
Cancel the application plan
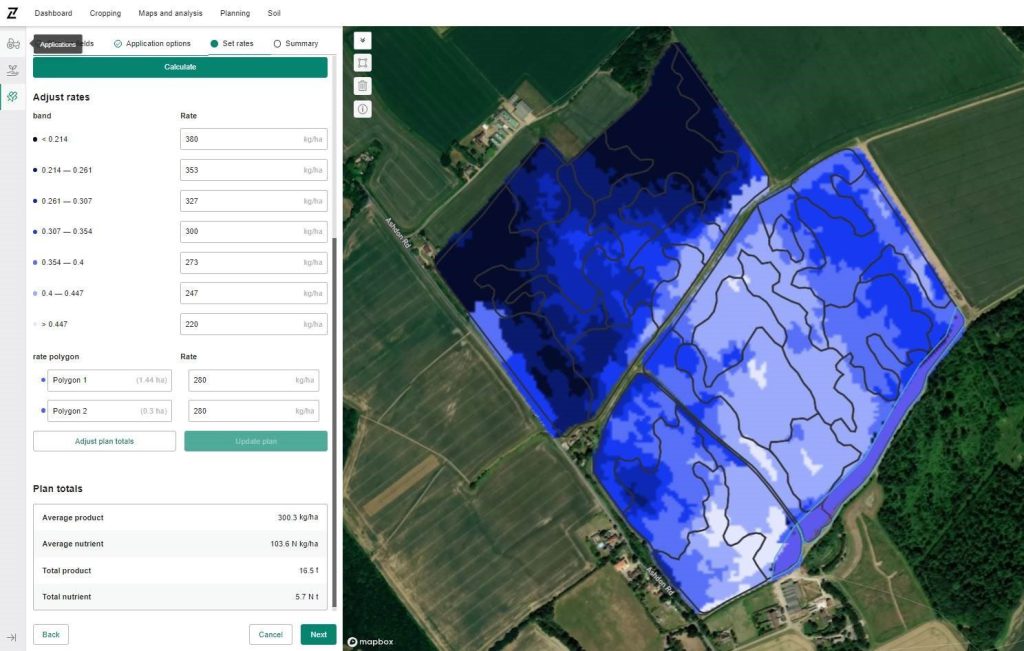pos(270,635)
